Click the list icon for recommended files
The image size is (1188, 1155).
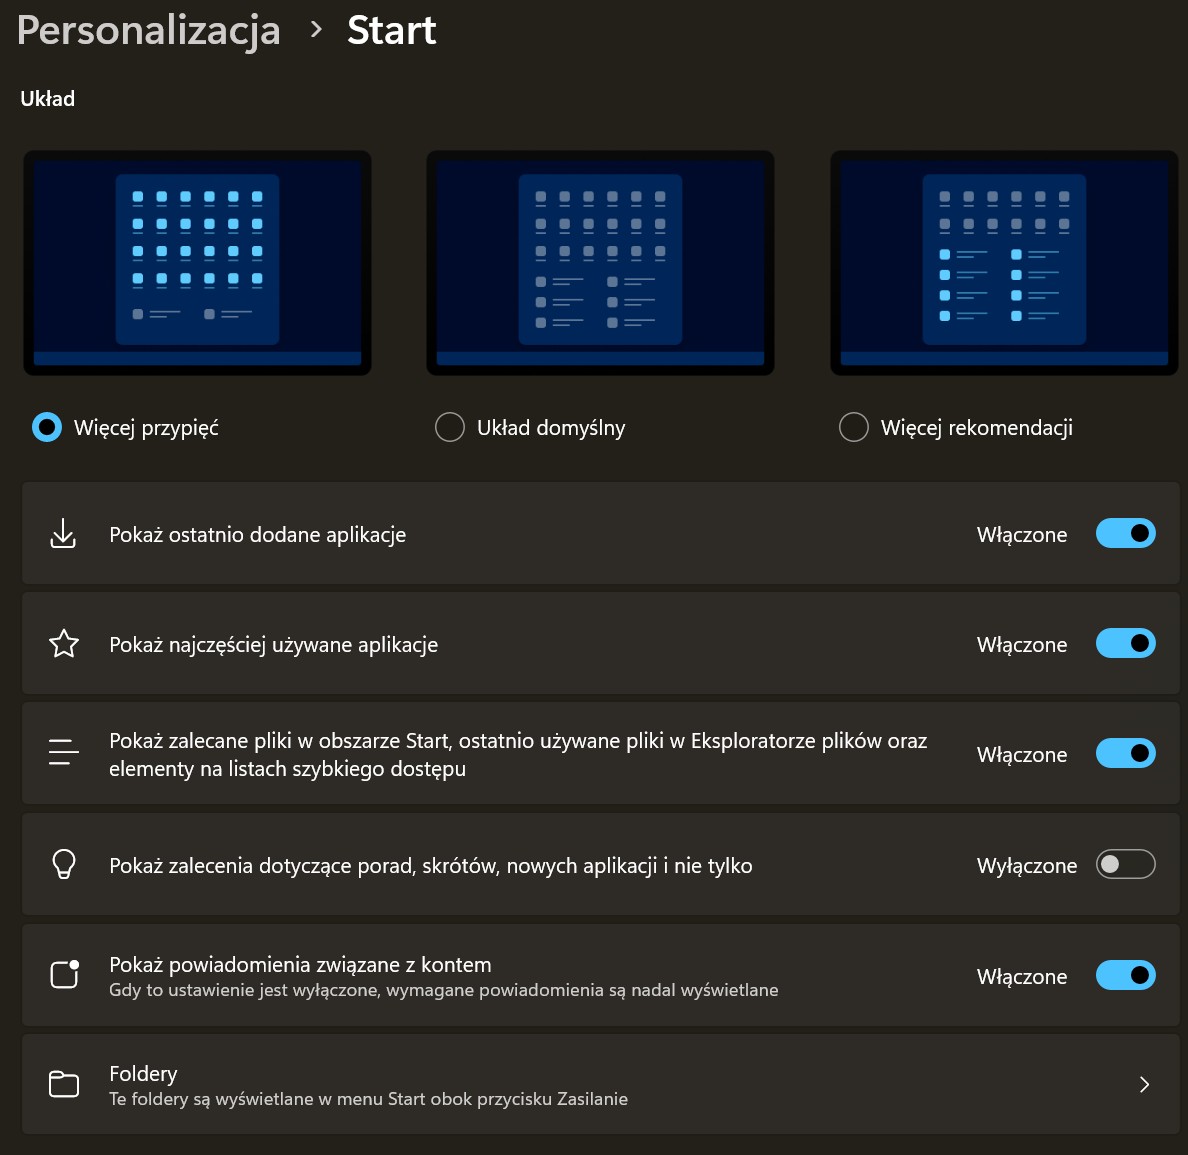64,752
